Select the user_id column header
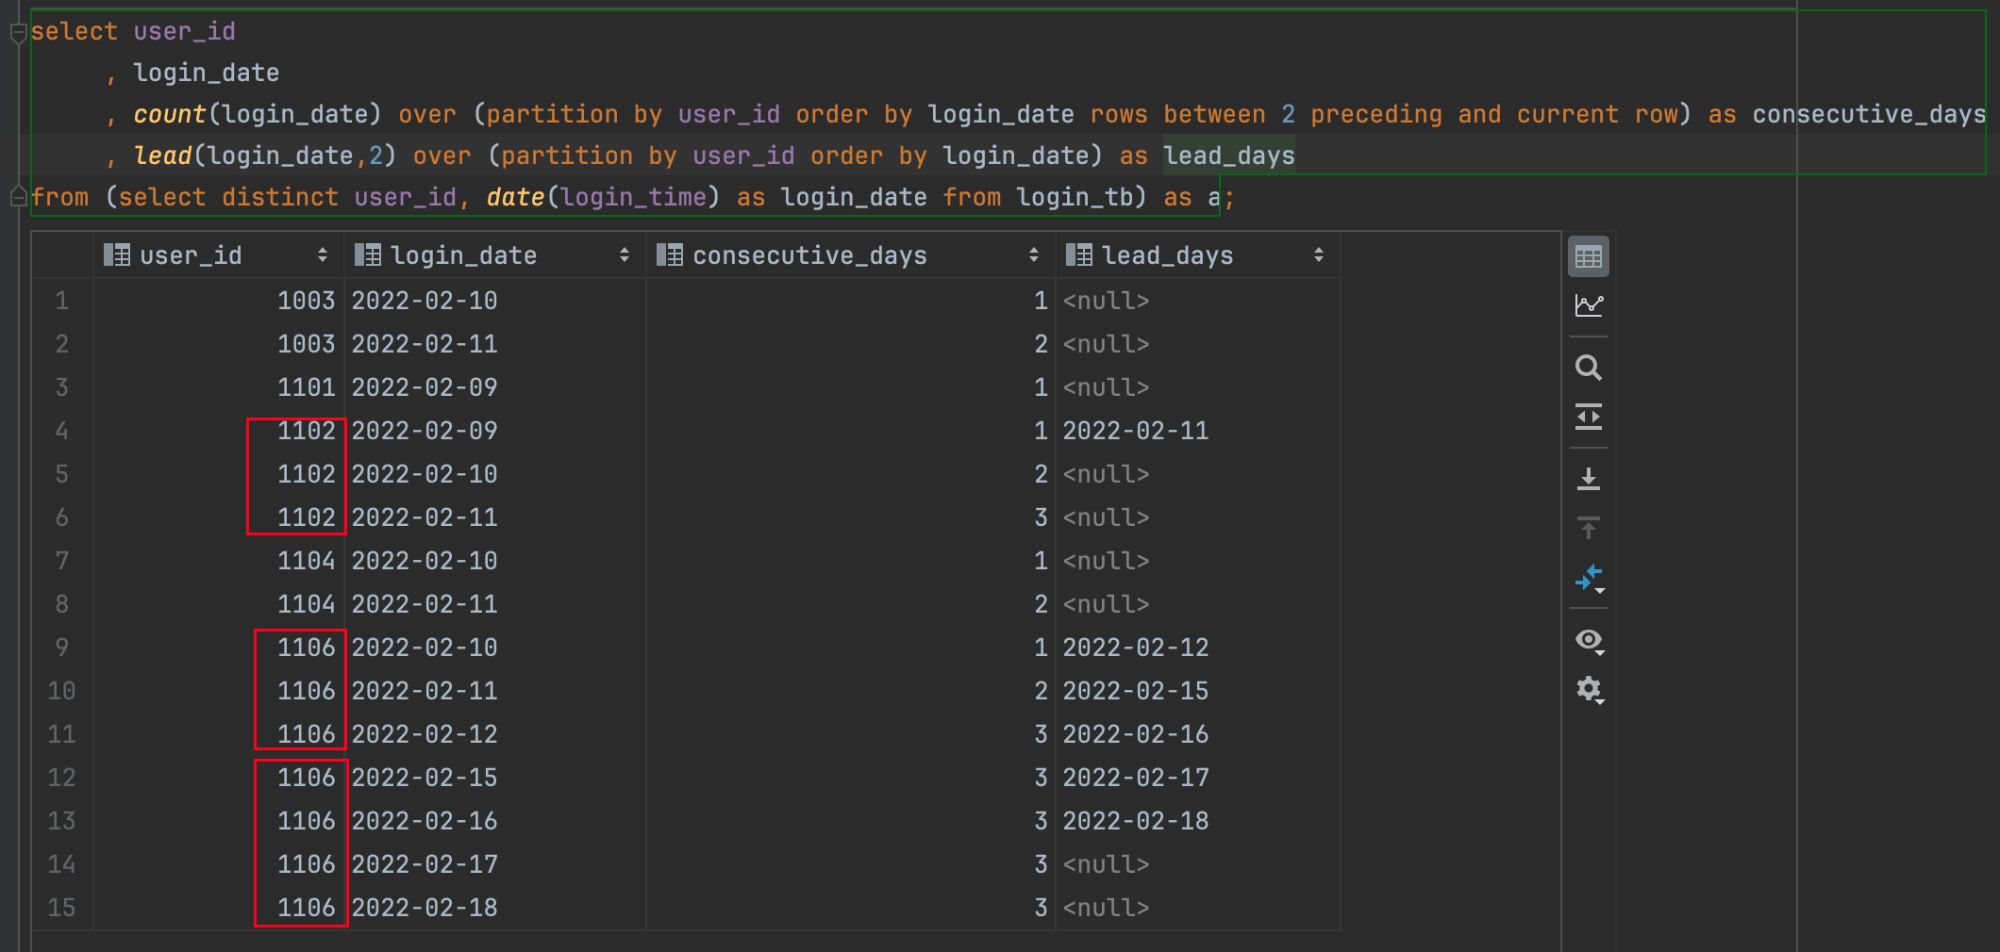The width and height of the screenshot is (2000, 952). (x=219, y=255)
